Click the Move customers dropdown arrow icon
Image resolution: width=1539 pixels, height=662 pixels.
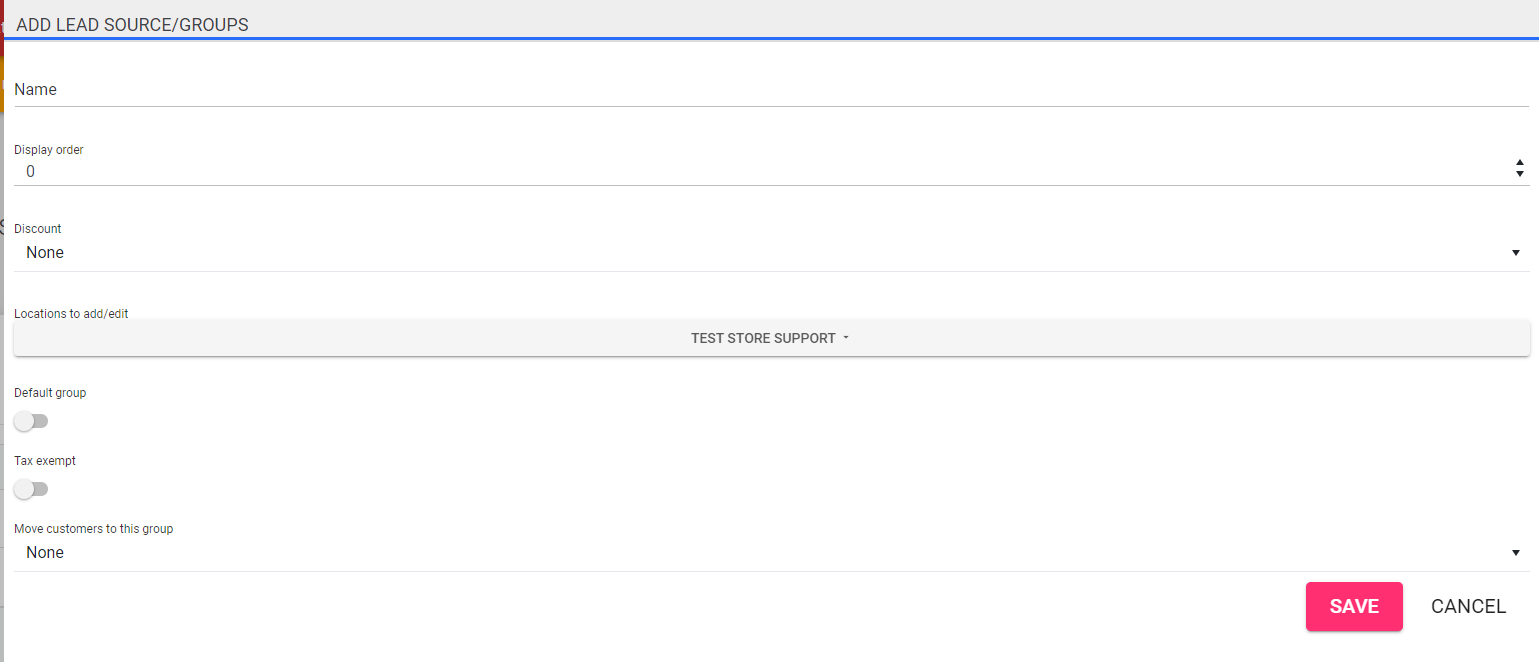pos(1516,553)
